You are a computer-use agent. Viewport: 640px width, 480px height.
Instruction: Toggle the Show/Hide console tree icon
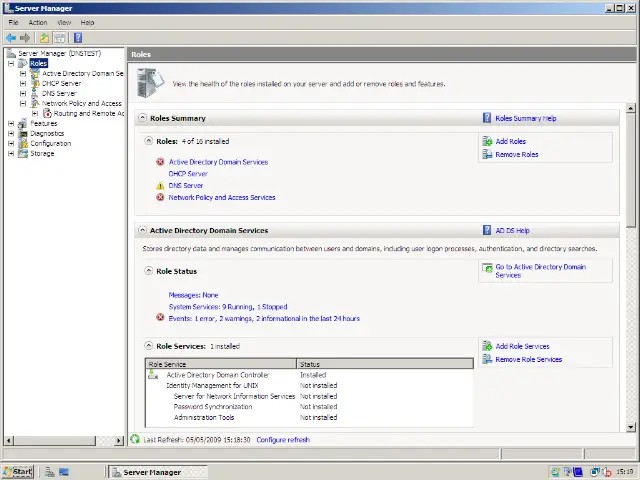(60, 38)
